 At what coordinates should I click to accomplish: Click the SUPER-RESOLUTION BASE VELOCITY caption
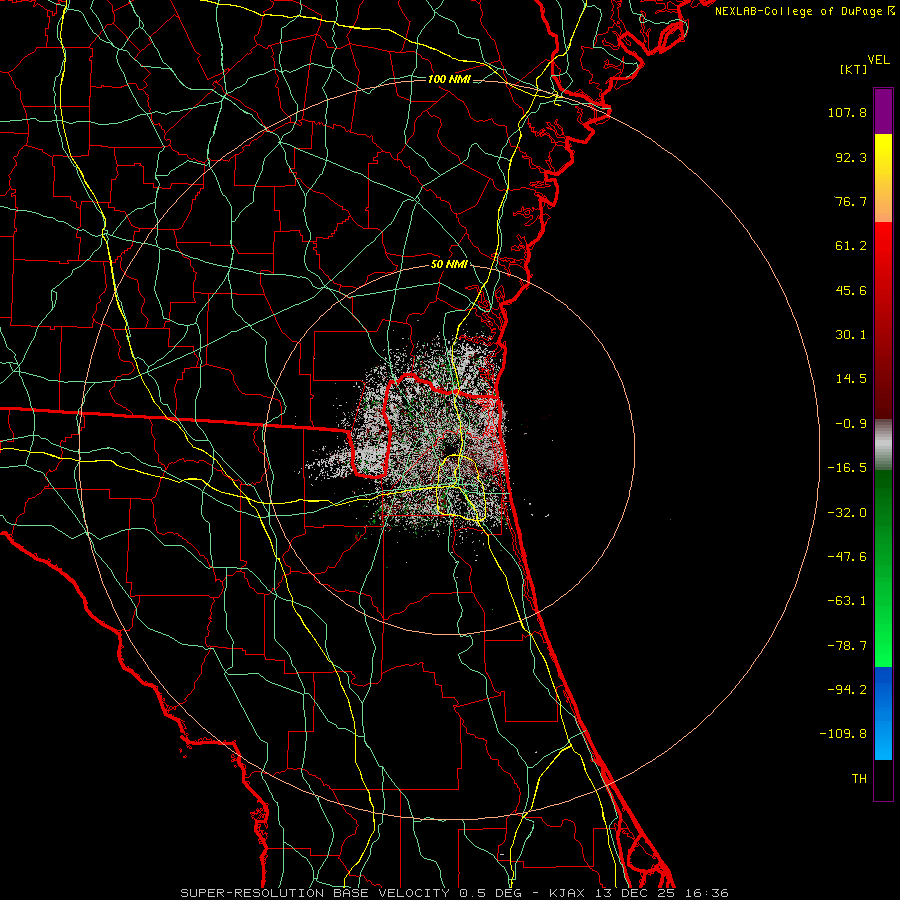click(x=315, y=893)
